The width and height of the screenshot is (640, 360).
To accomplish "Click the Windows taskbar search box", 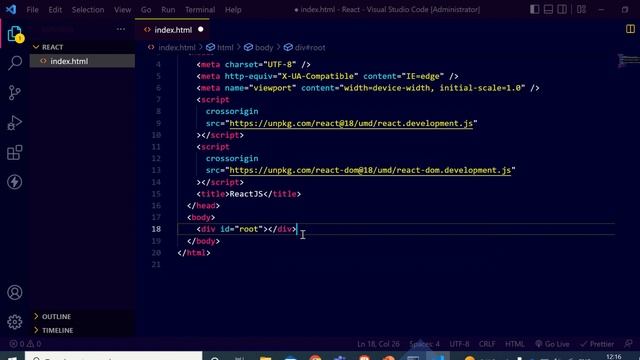I will coord(113,356).
